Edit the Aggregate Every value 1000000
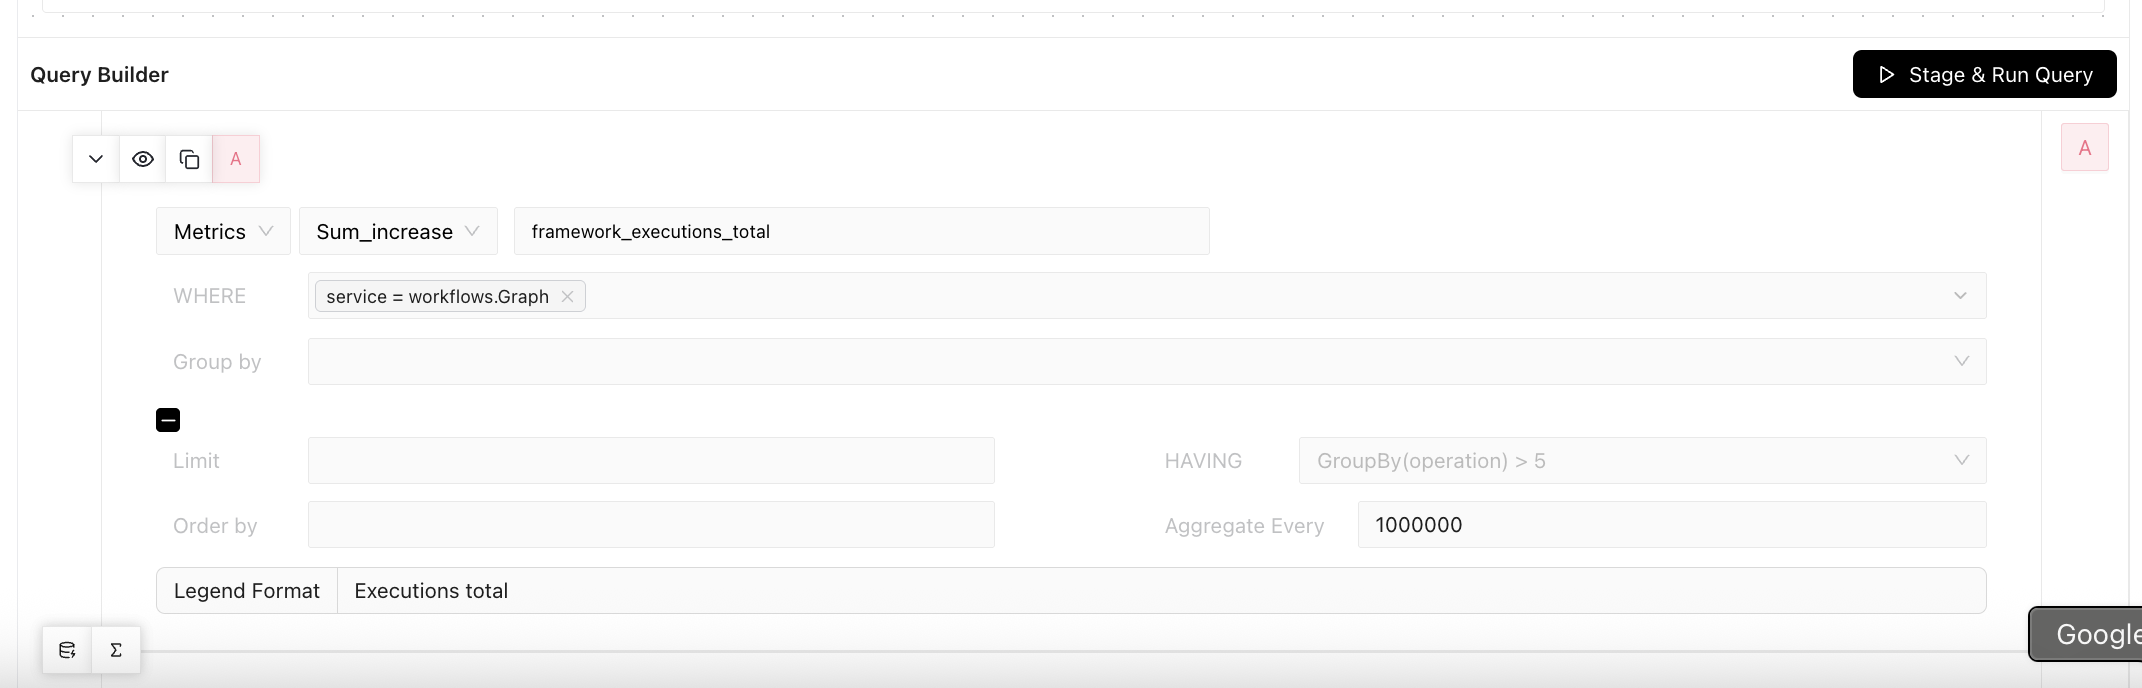The height and width of the screenshot is (688, 2142). click(x=1672, y=524)
